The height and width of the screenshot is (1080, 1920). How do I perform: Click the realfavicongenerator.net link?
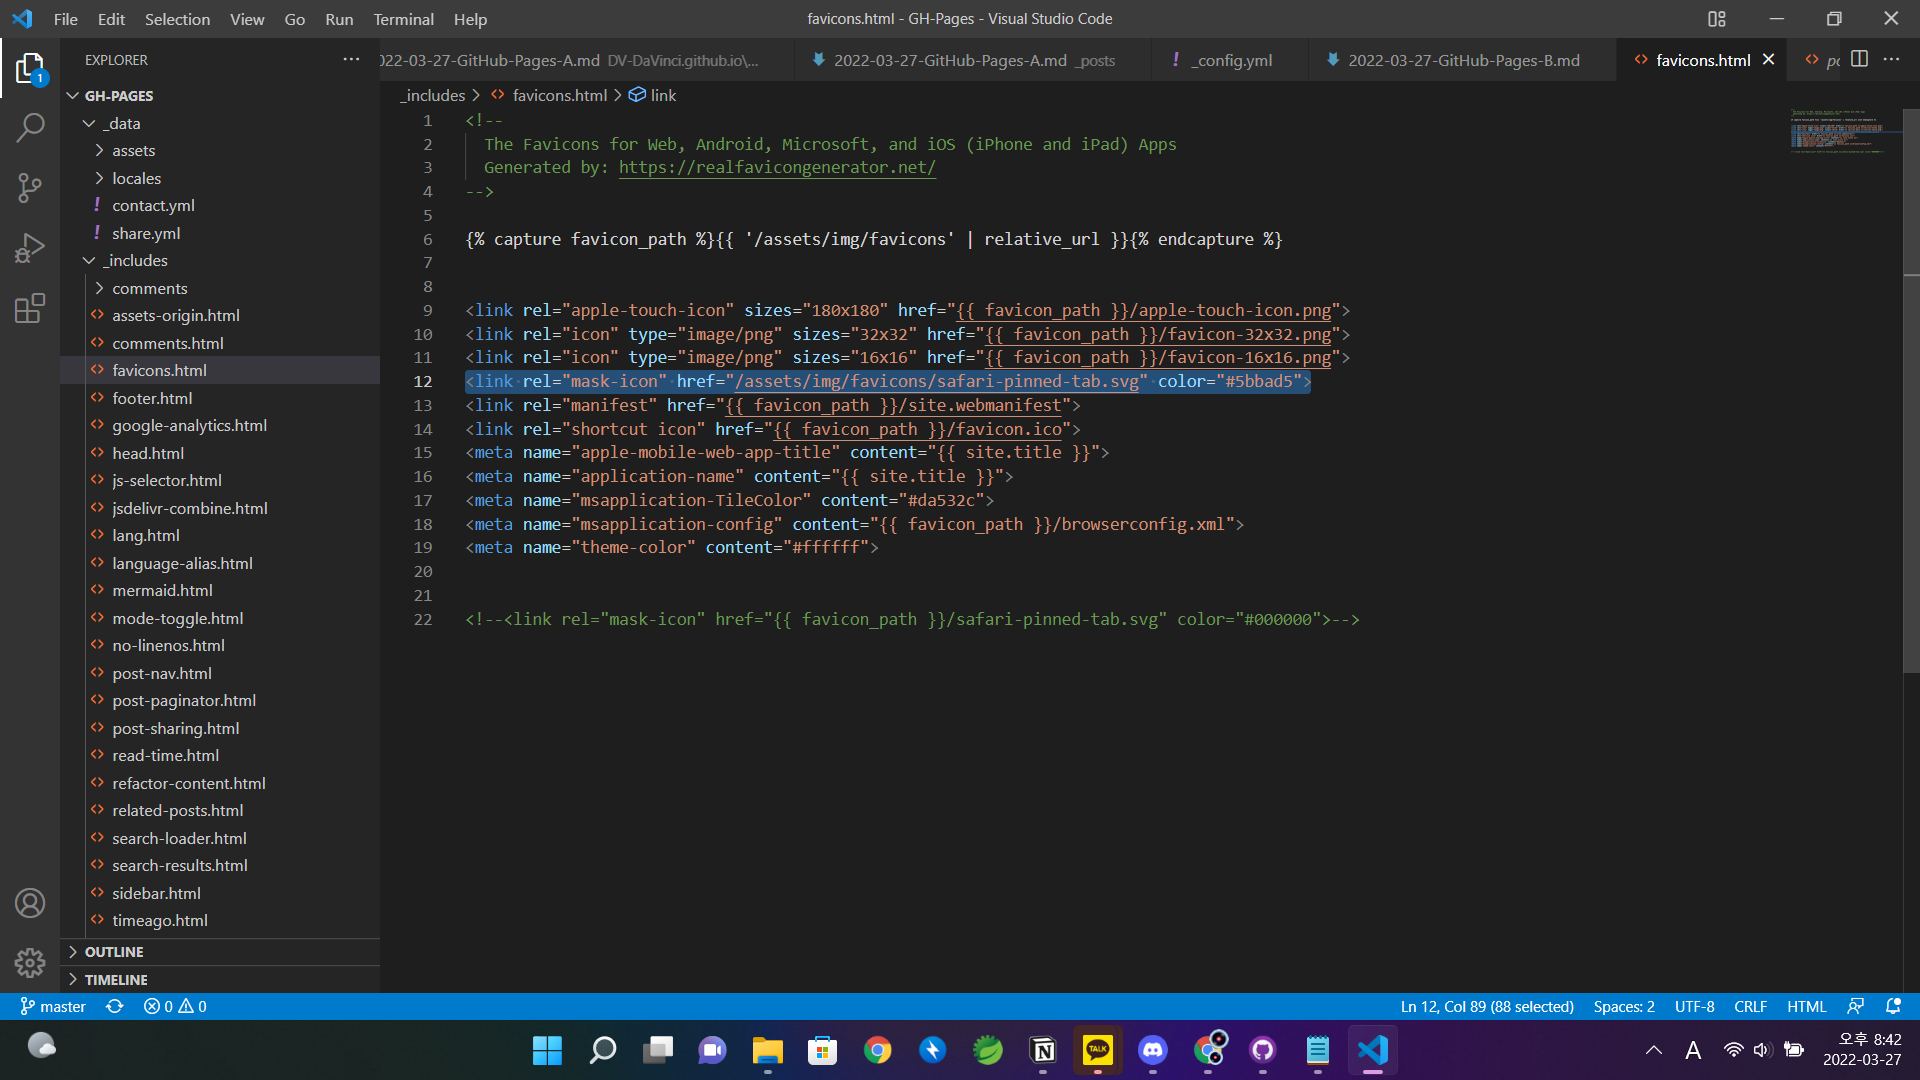pos(777,167)
